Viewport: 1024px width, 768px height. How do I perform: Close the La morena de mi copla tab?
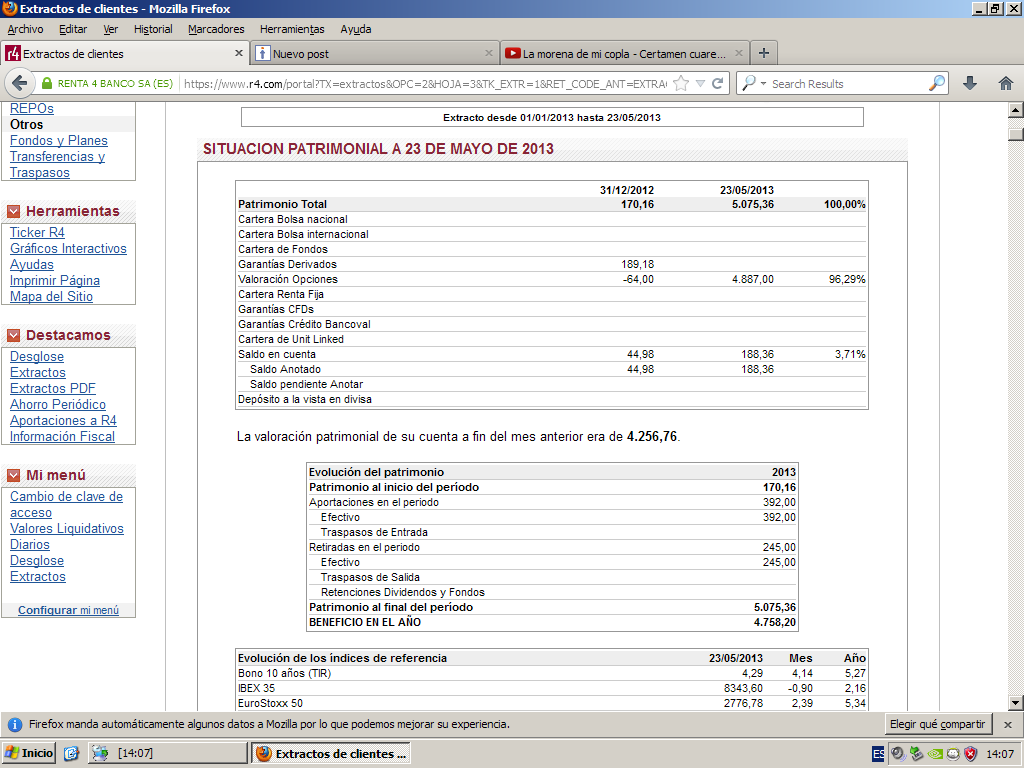tap(739, 53)
